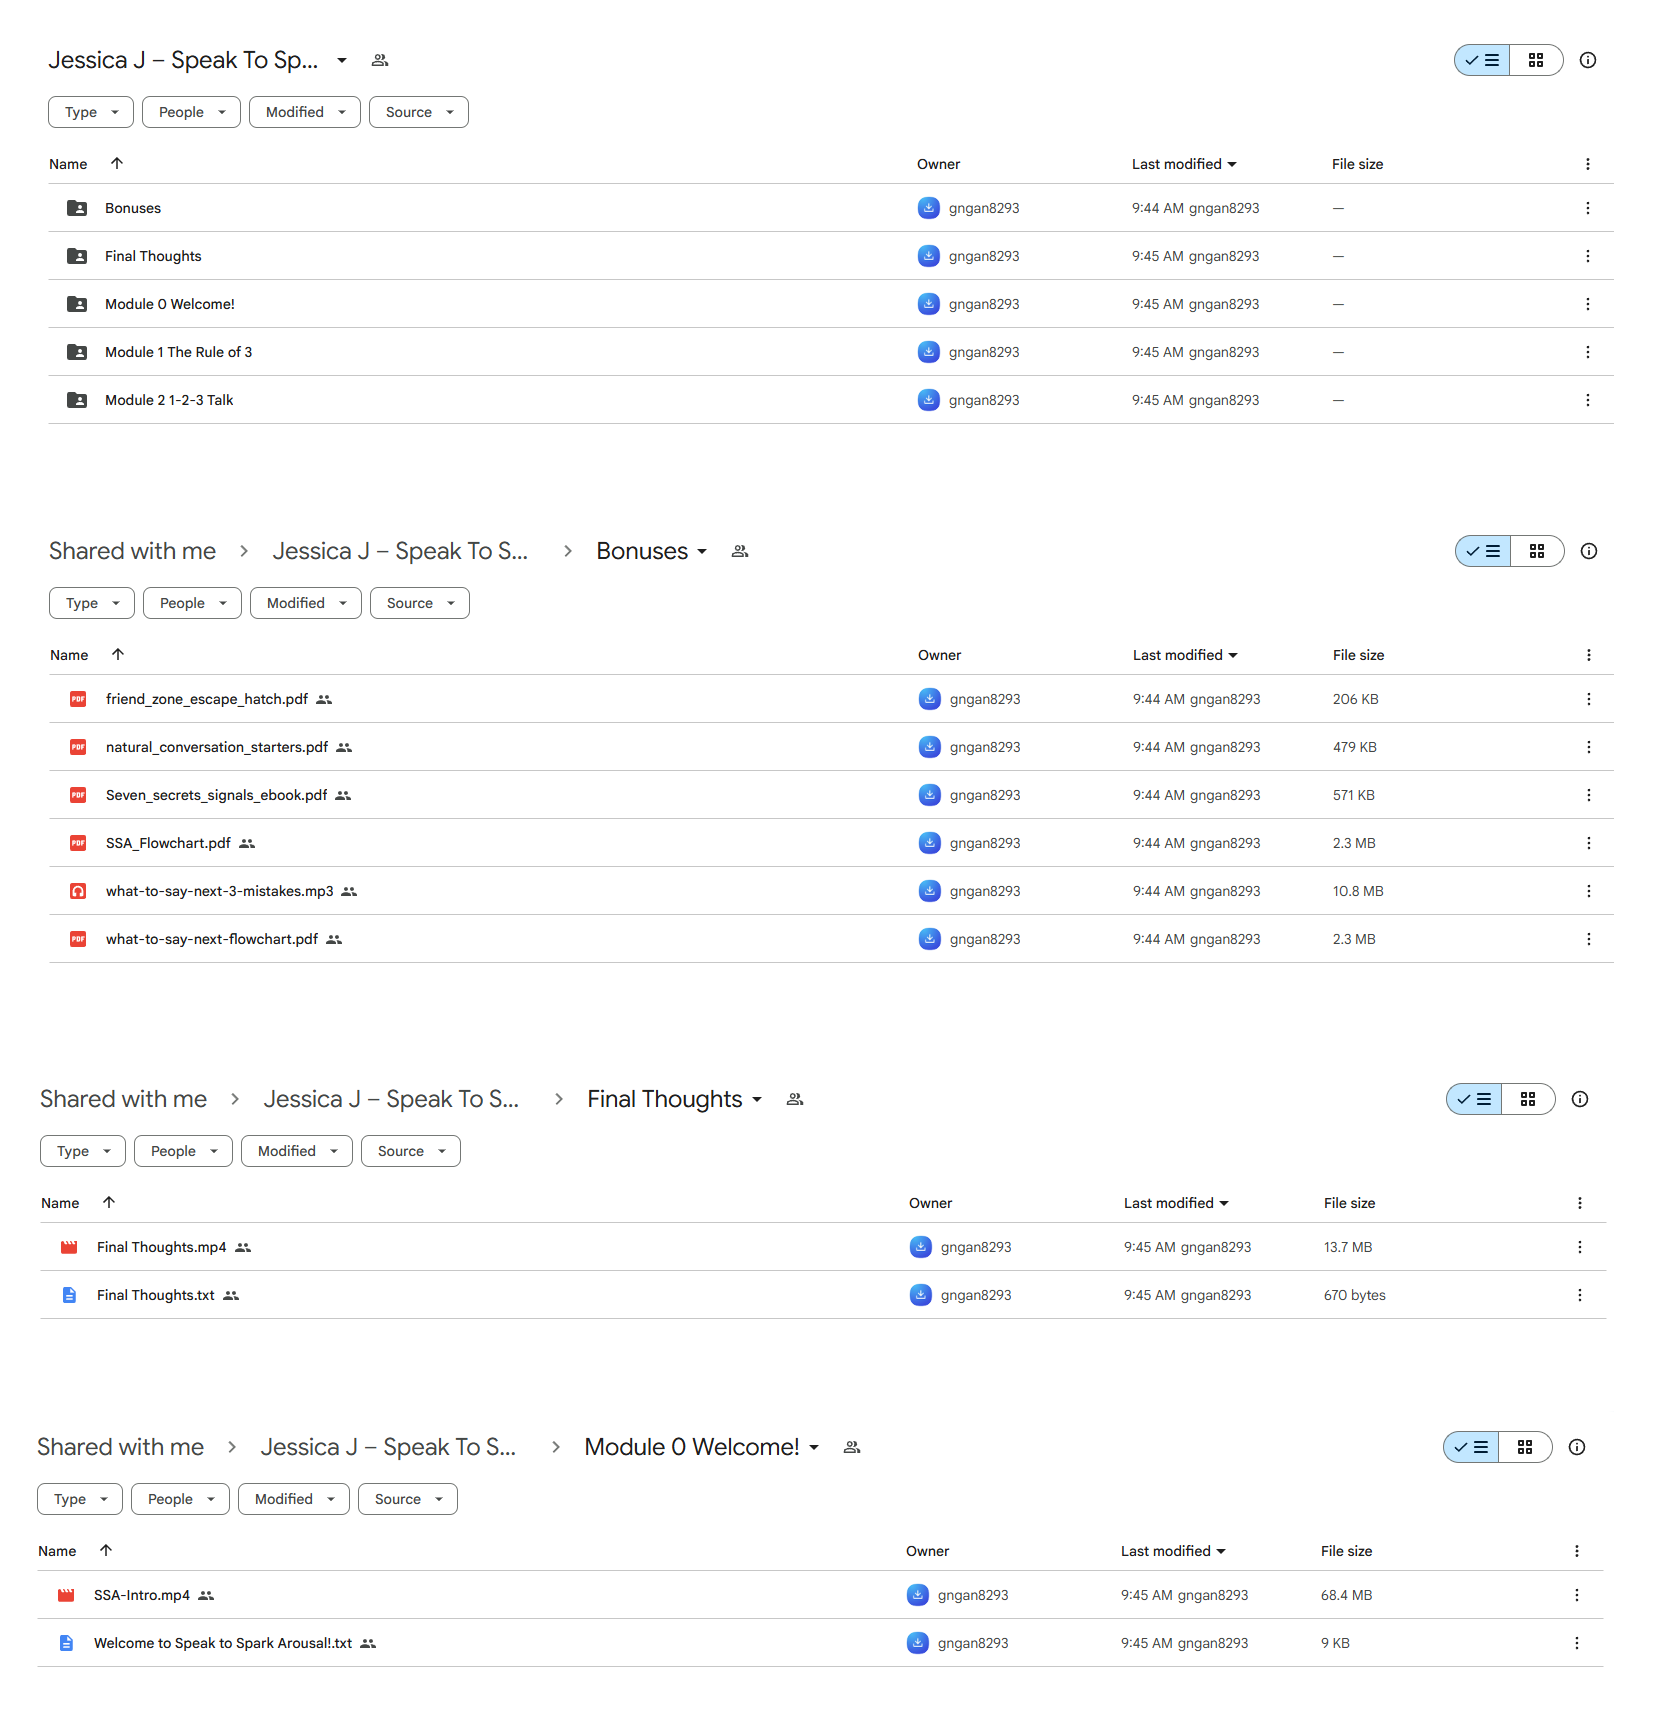Click video icon of Final Thoughts.mp4
Screen dimensions: 1664x1720
[69, 1247]
